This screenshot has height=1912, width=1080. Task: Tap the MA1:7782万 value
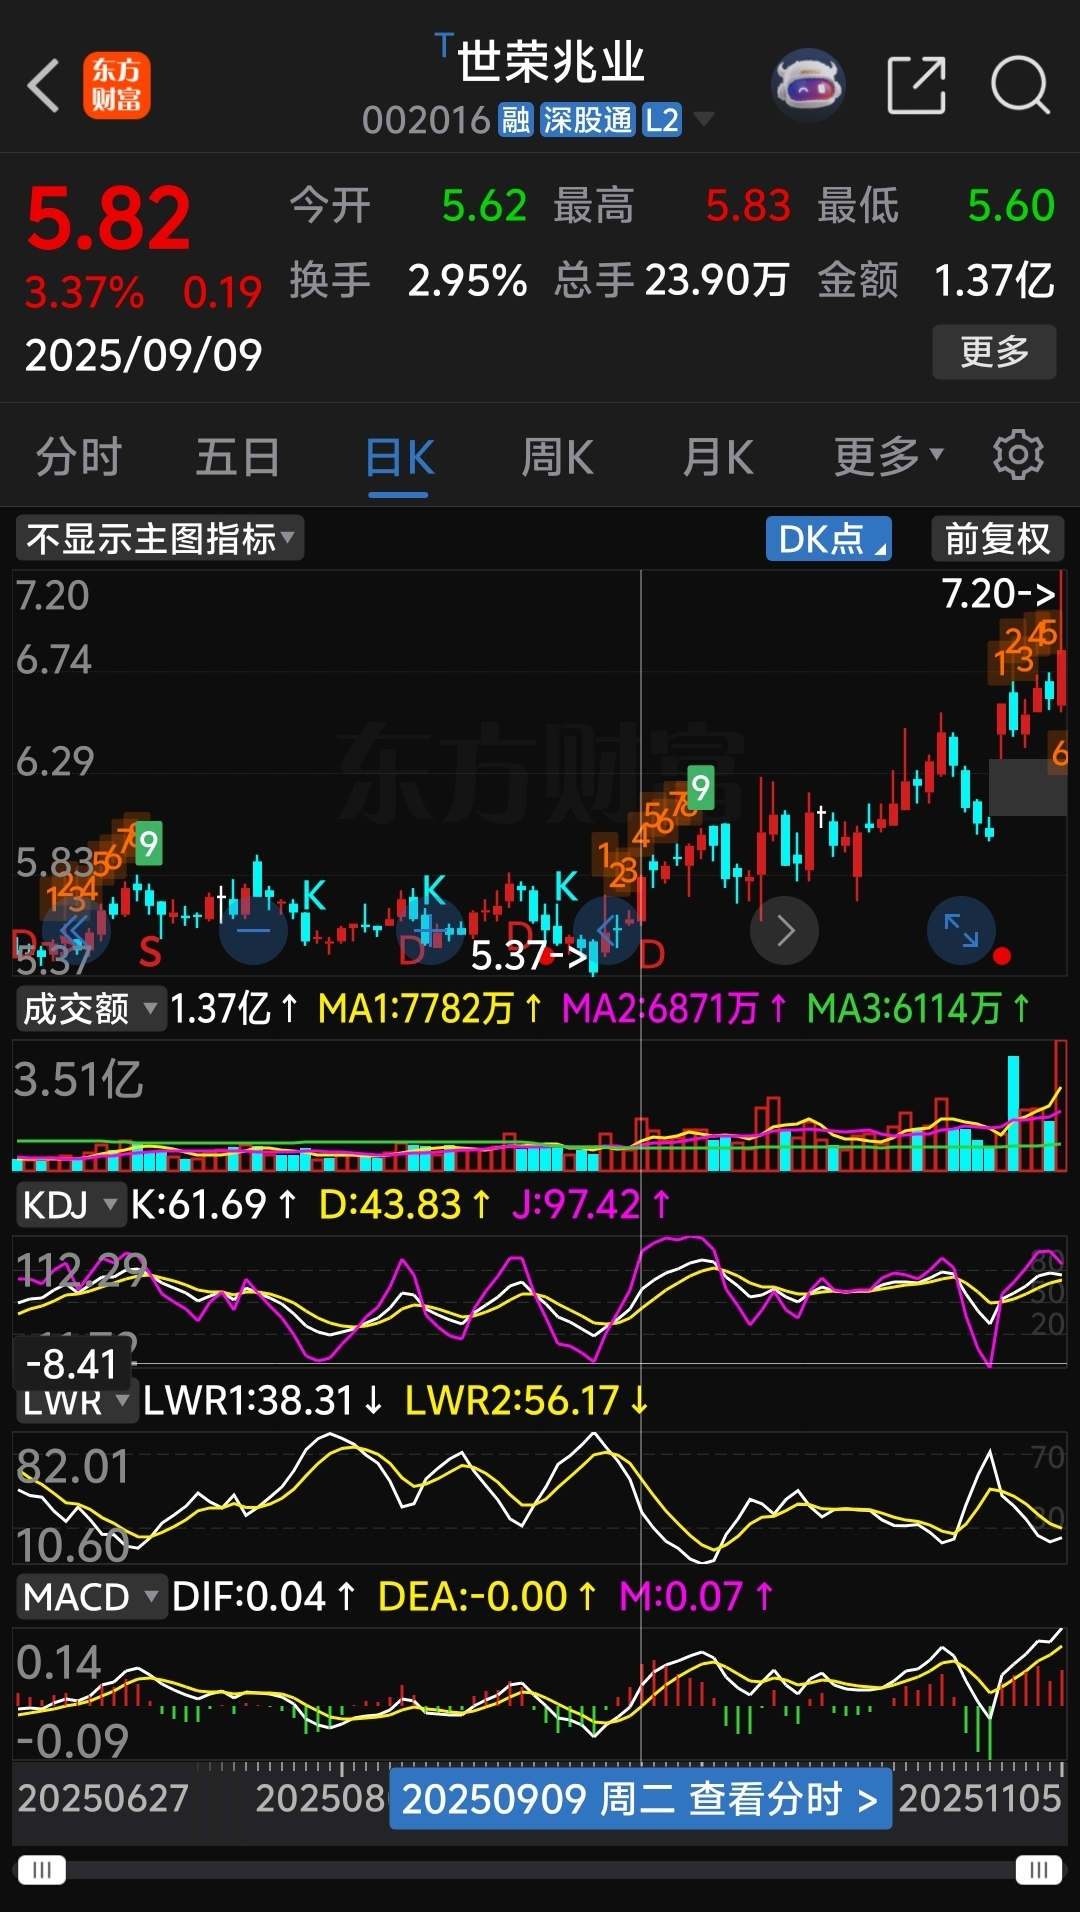pos(430,1008)
